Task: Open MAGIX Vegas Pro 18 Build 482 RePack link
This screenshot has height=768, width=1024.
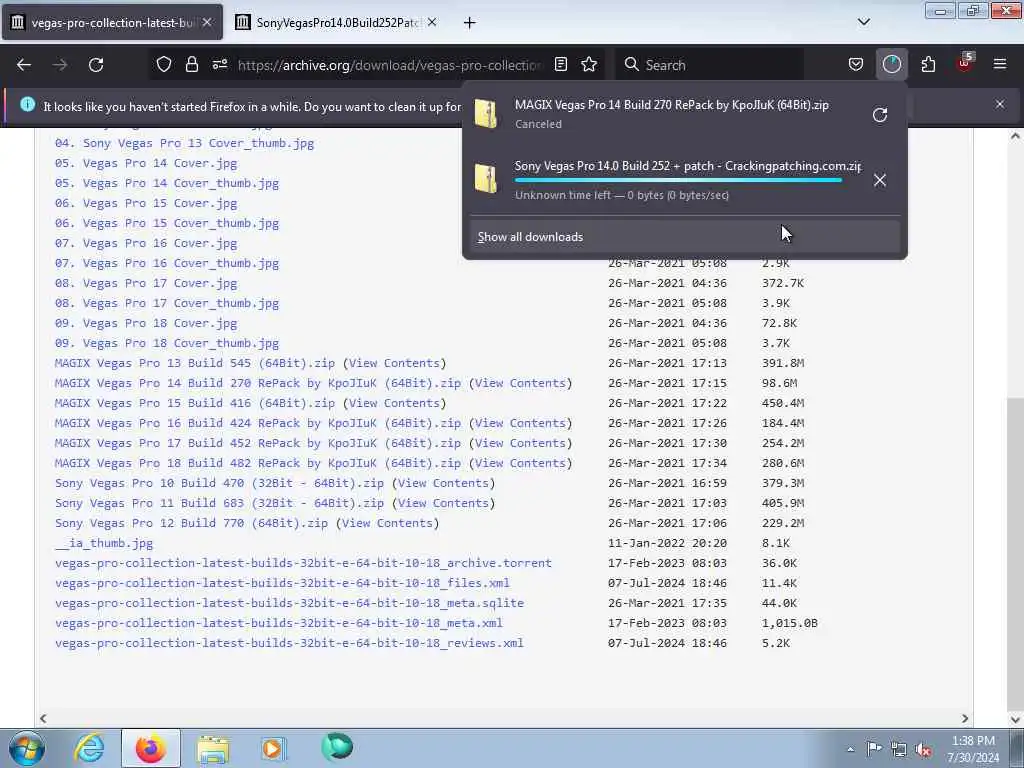Action: click(258, 463)
